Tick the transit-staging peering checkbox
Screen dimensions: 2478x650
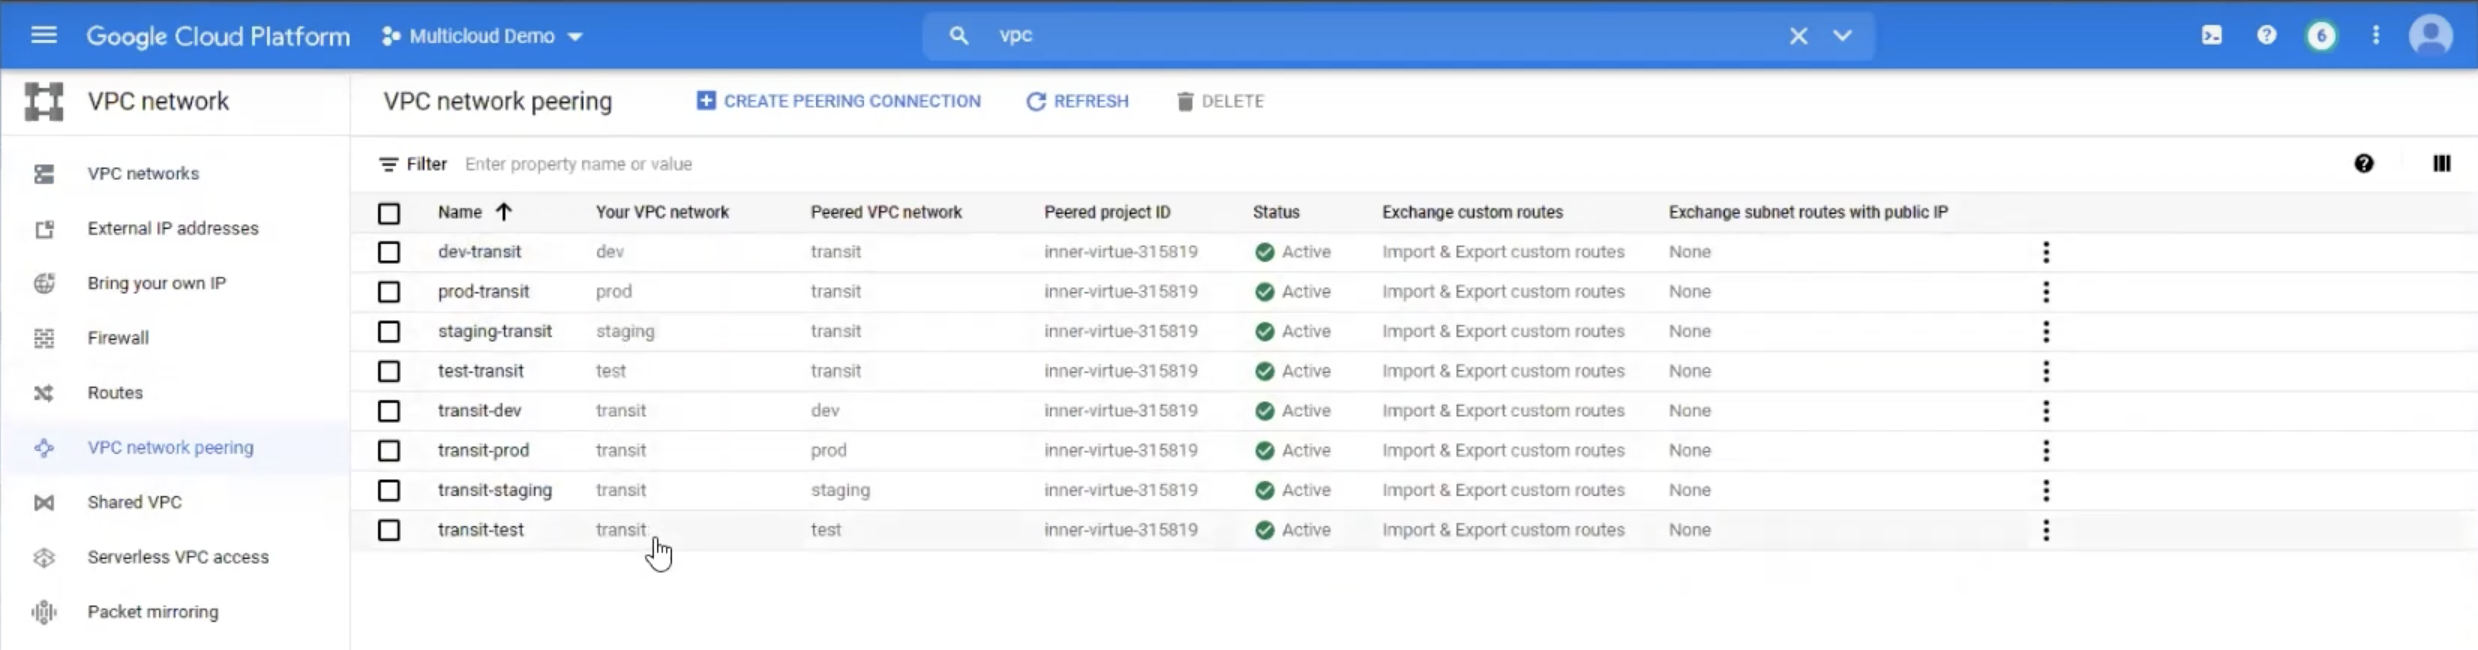pyautogui.click(x=389, y=491)
